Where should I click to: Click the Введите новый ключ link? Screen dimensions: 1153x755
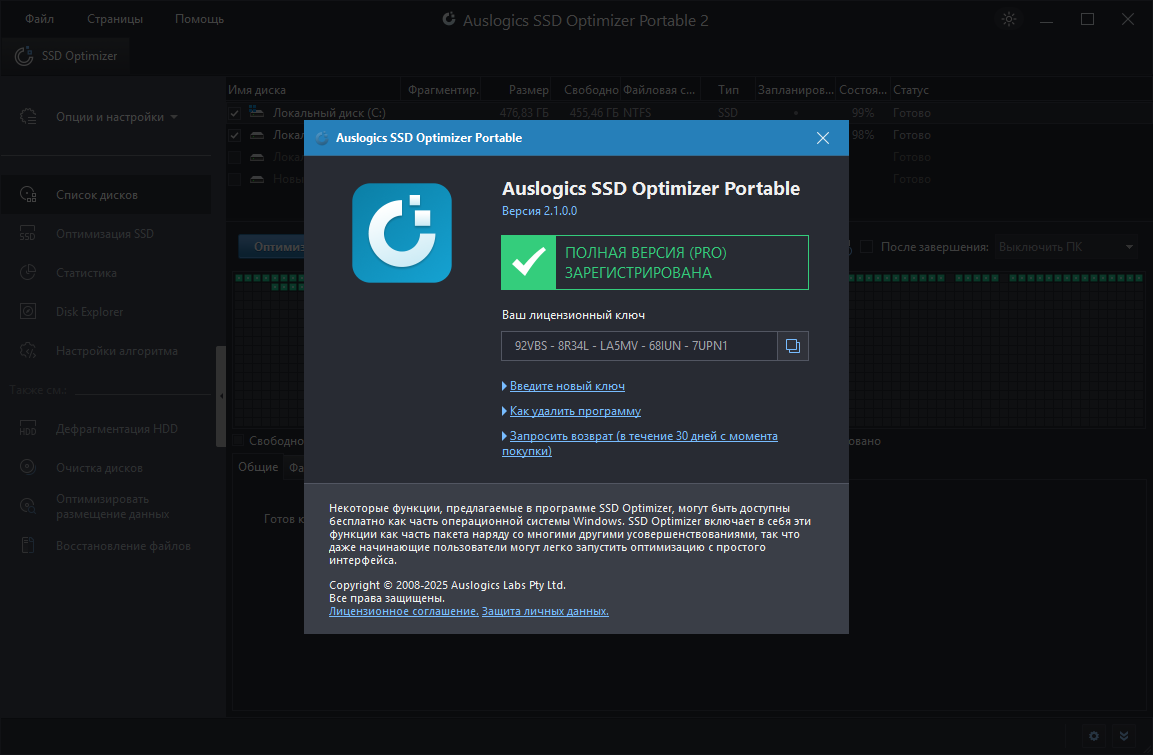coord(567,386)
